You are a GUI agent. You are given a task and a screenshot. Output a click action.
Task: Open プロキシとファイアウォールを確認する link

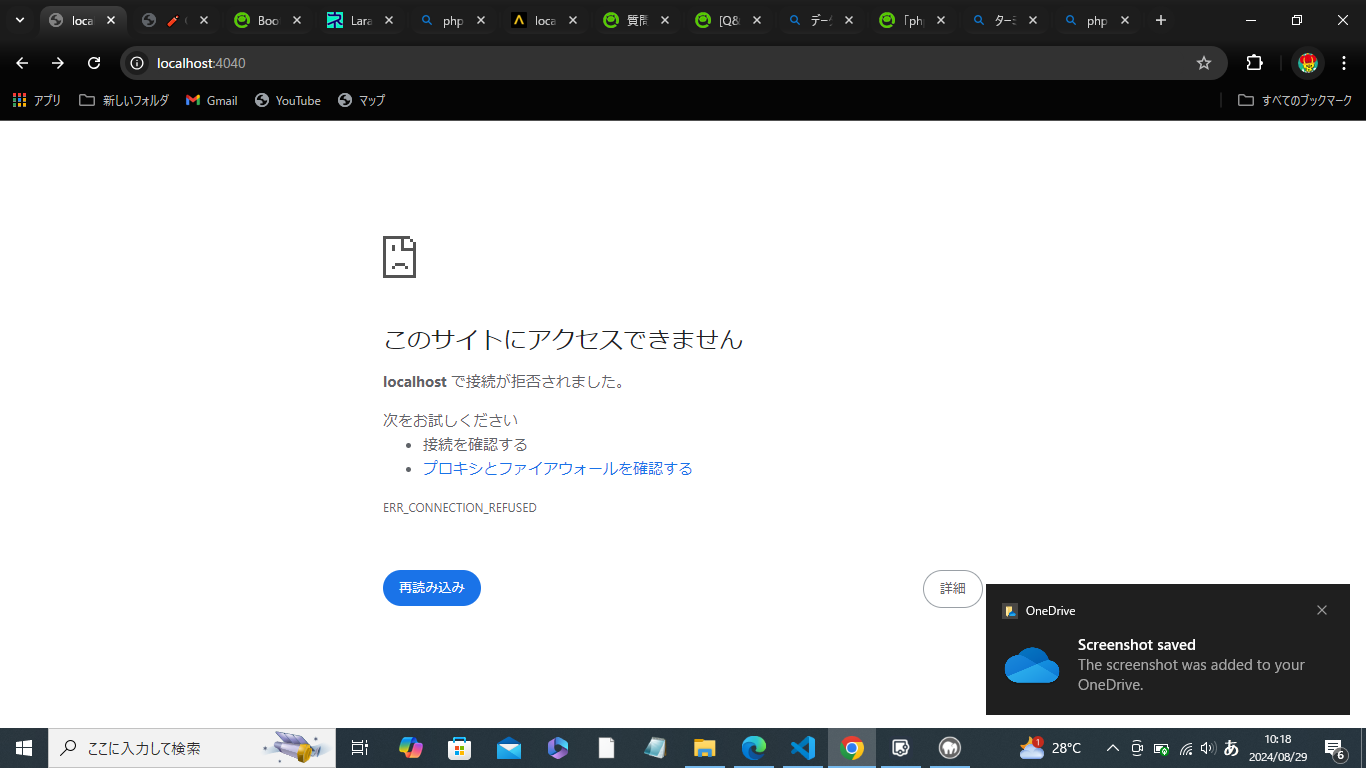point(558,468)
